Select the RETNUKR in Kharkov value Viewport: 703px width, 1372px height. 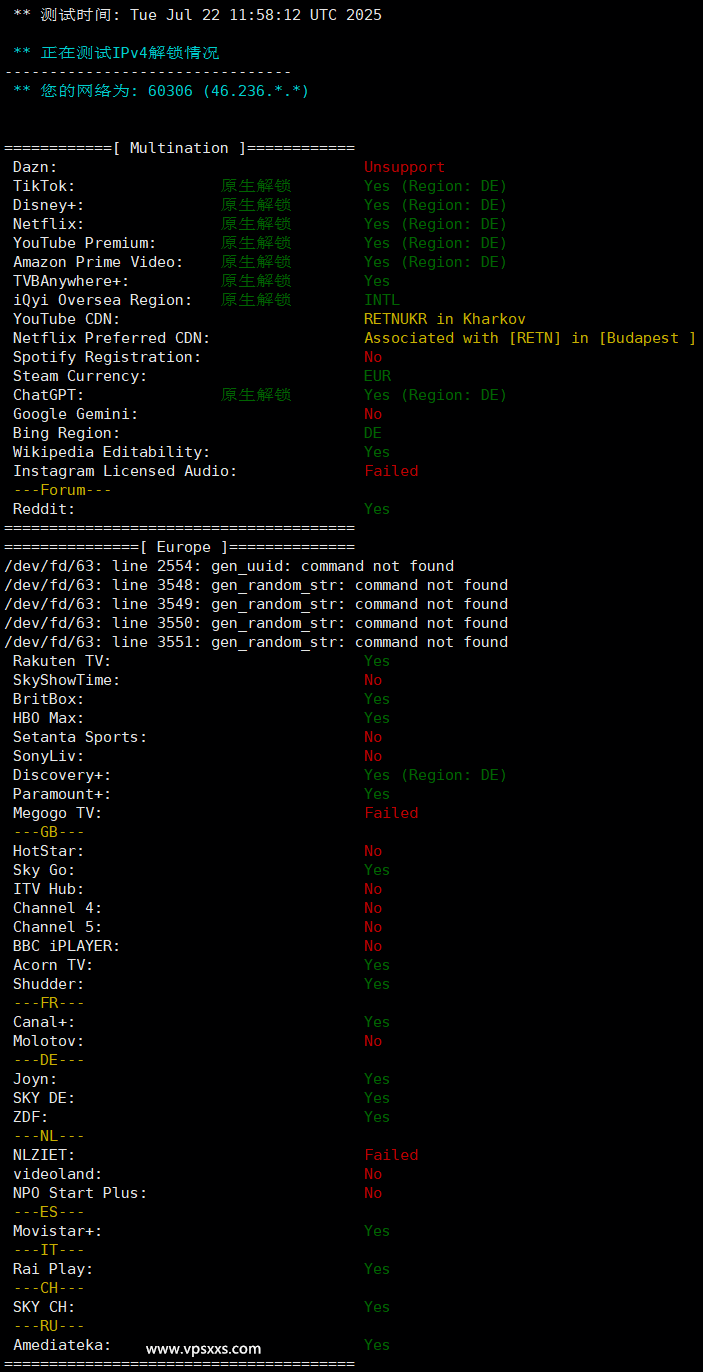pos(445,319)
